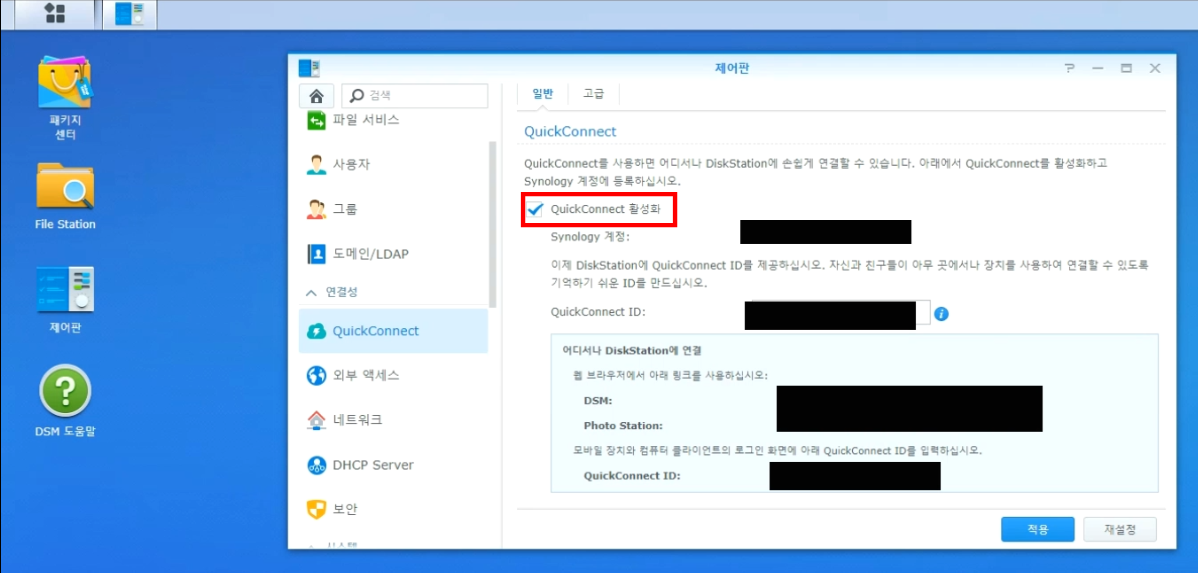Click the 적용 button
The image size is (1198, 573).
click(1038, 529)
